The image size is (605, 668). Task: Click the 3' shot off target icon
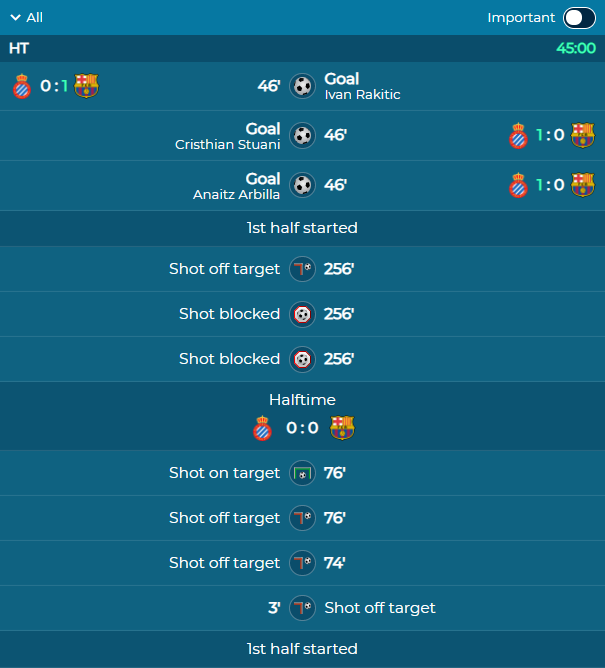tap(302, 608)
